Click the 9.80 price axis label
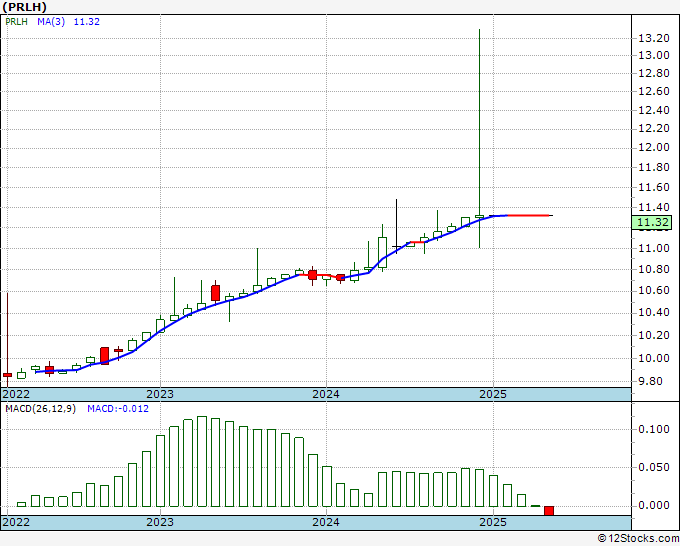 coord(650,381)
